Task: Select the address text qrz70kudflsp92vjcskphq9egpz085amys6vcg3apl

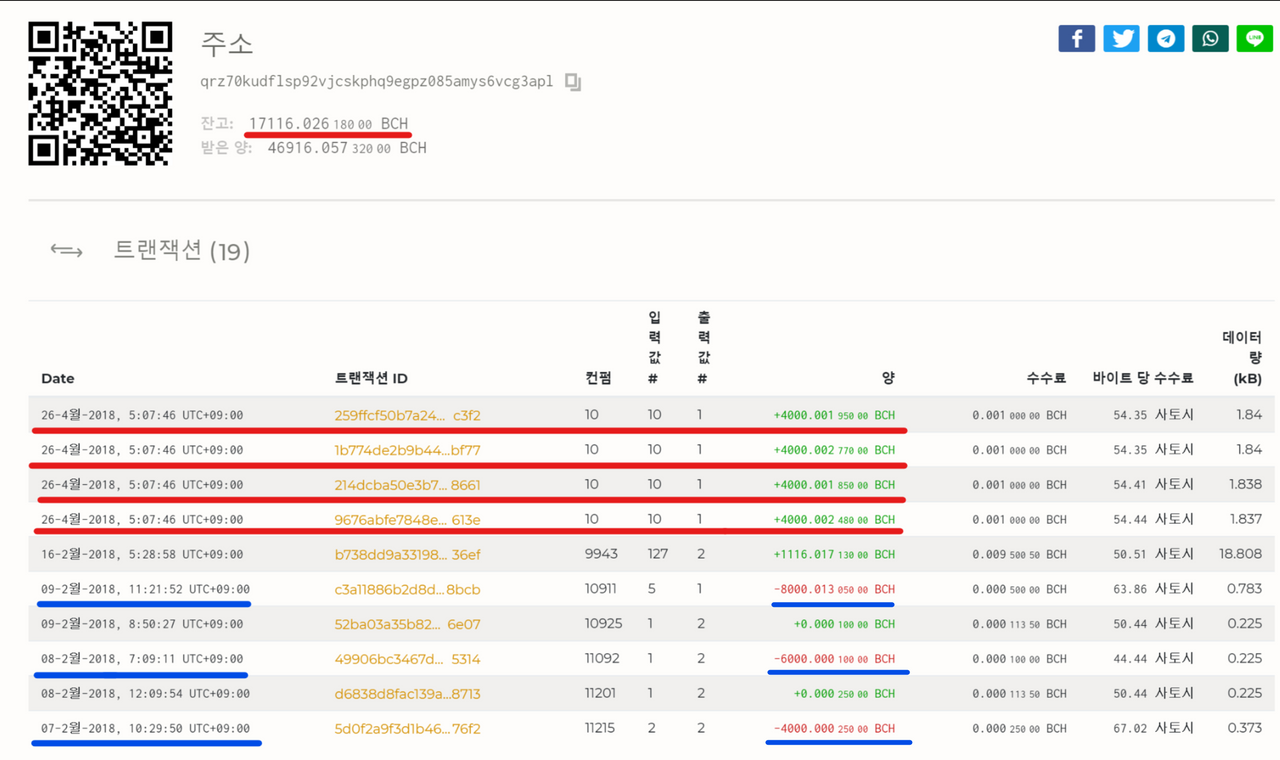Action: click(377, 82)
